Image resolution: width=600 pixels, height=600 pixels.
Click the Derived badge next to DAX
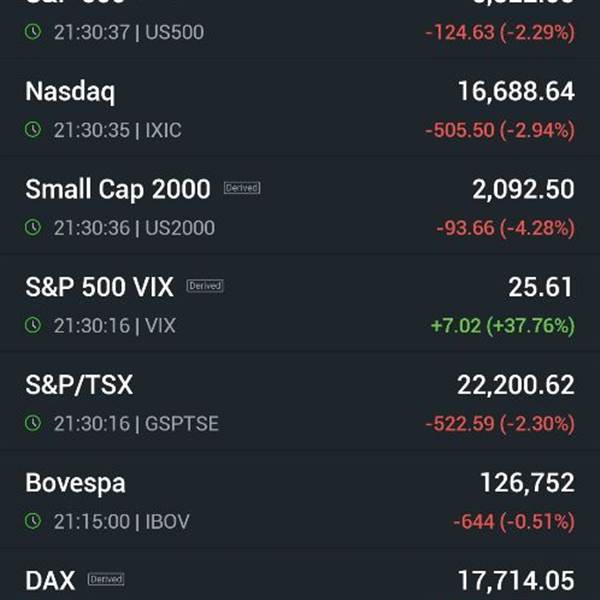click(x=106, y=579)
